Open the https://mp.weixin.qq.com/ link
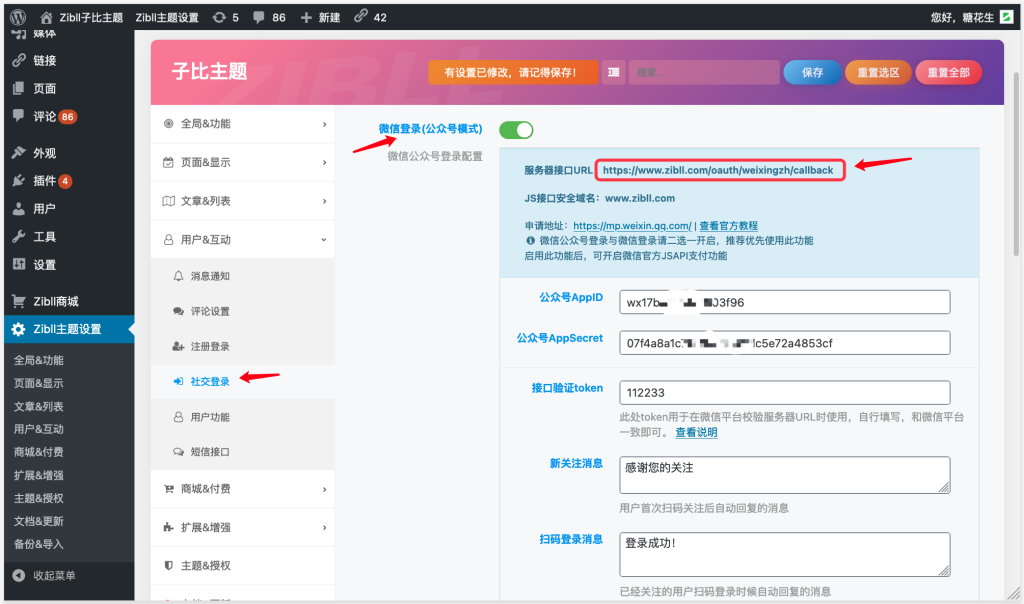Screen dimensions: 1024x604 (x=632, y=226)
